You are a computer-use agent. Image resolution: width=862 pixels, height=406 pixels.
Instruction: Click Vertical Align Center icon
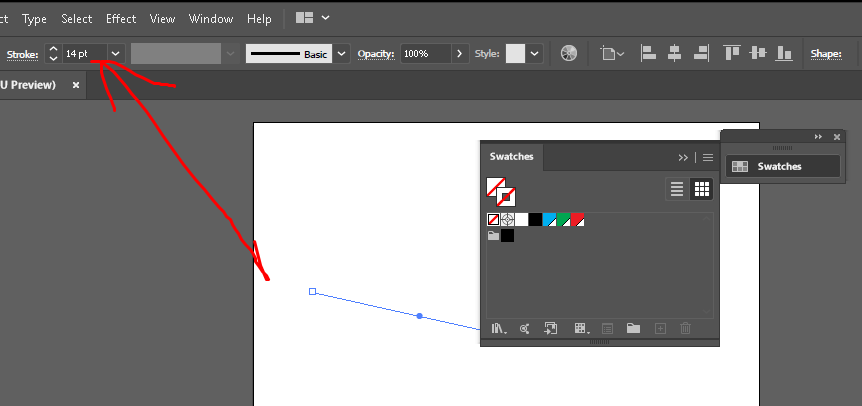[758, 53]
